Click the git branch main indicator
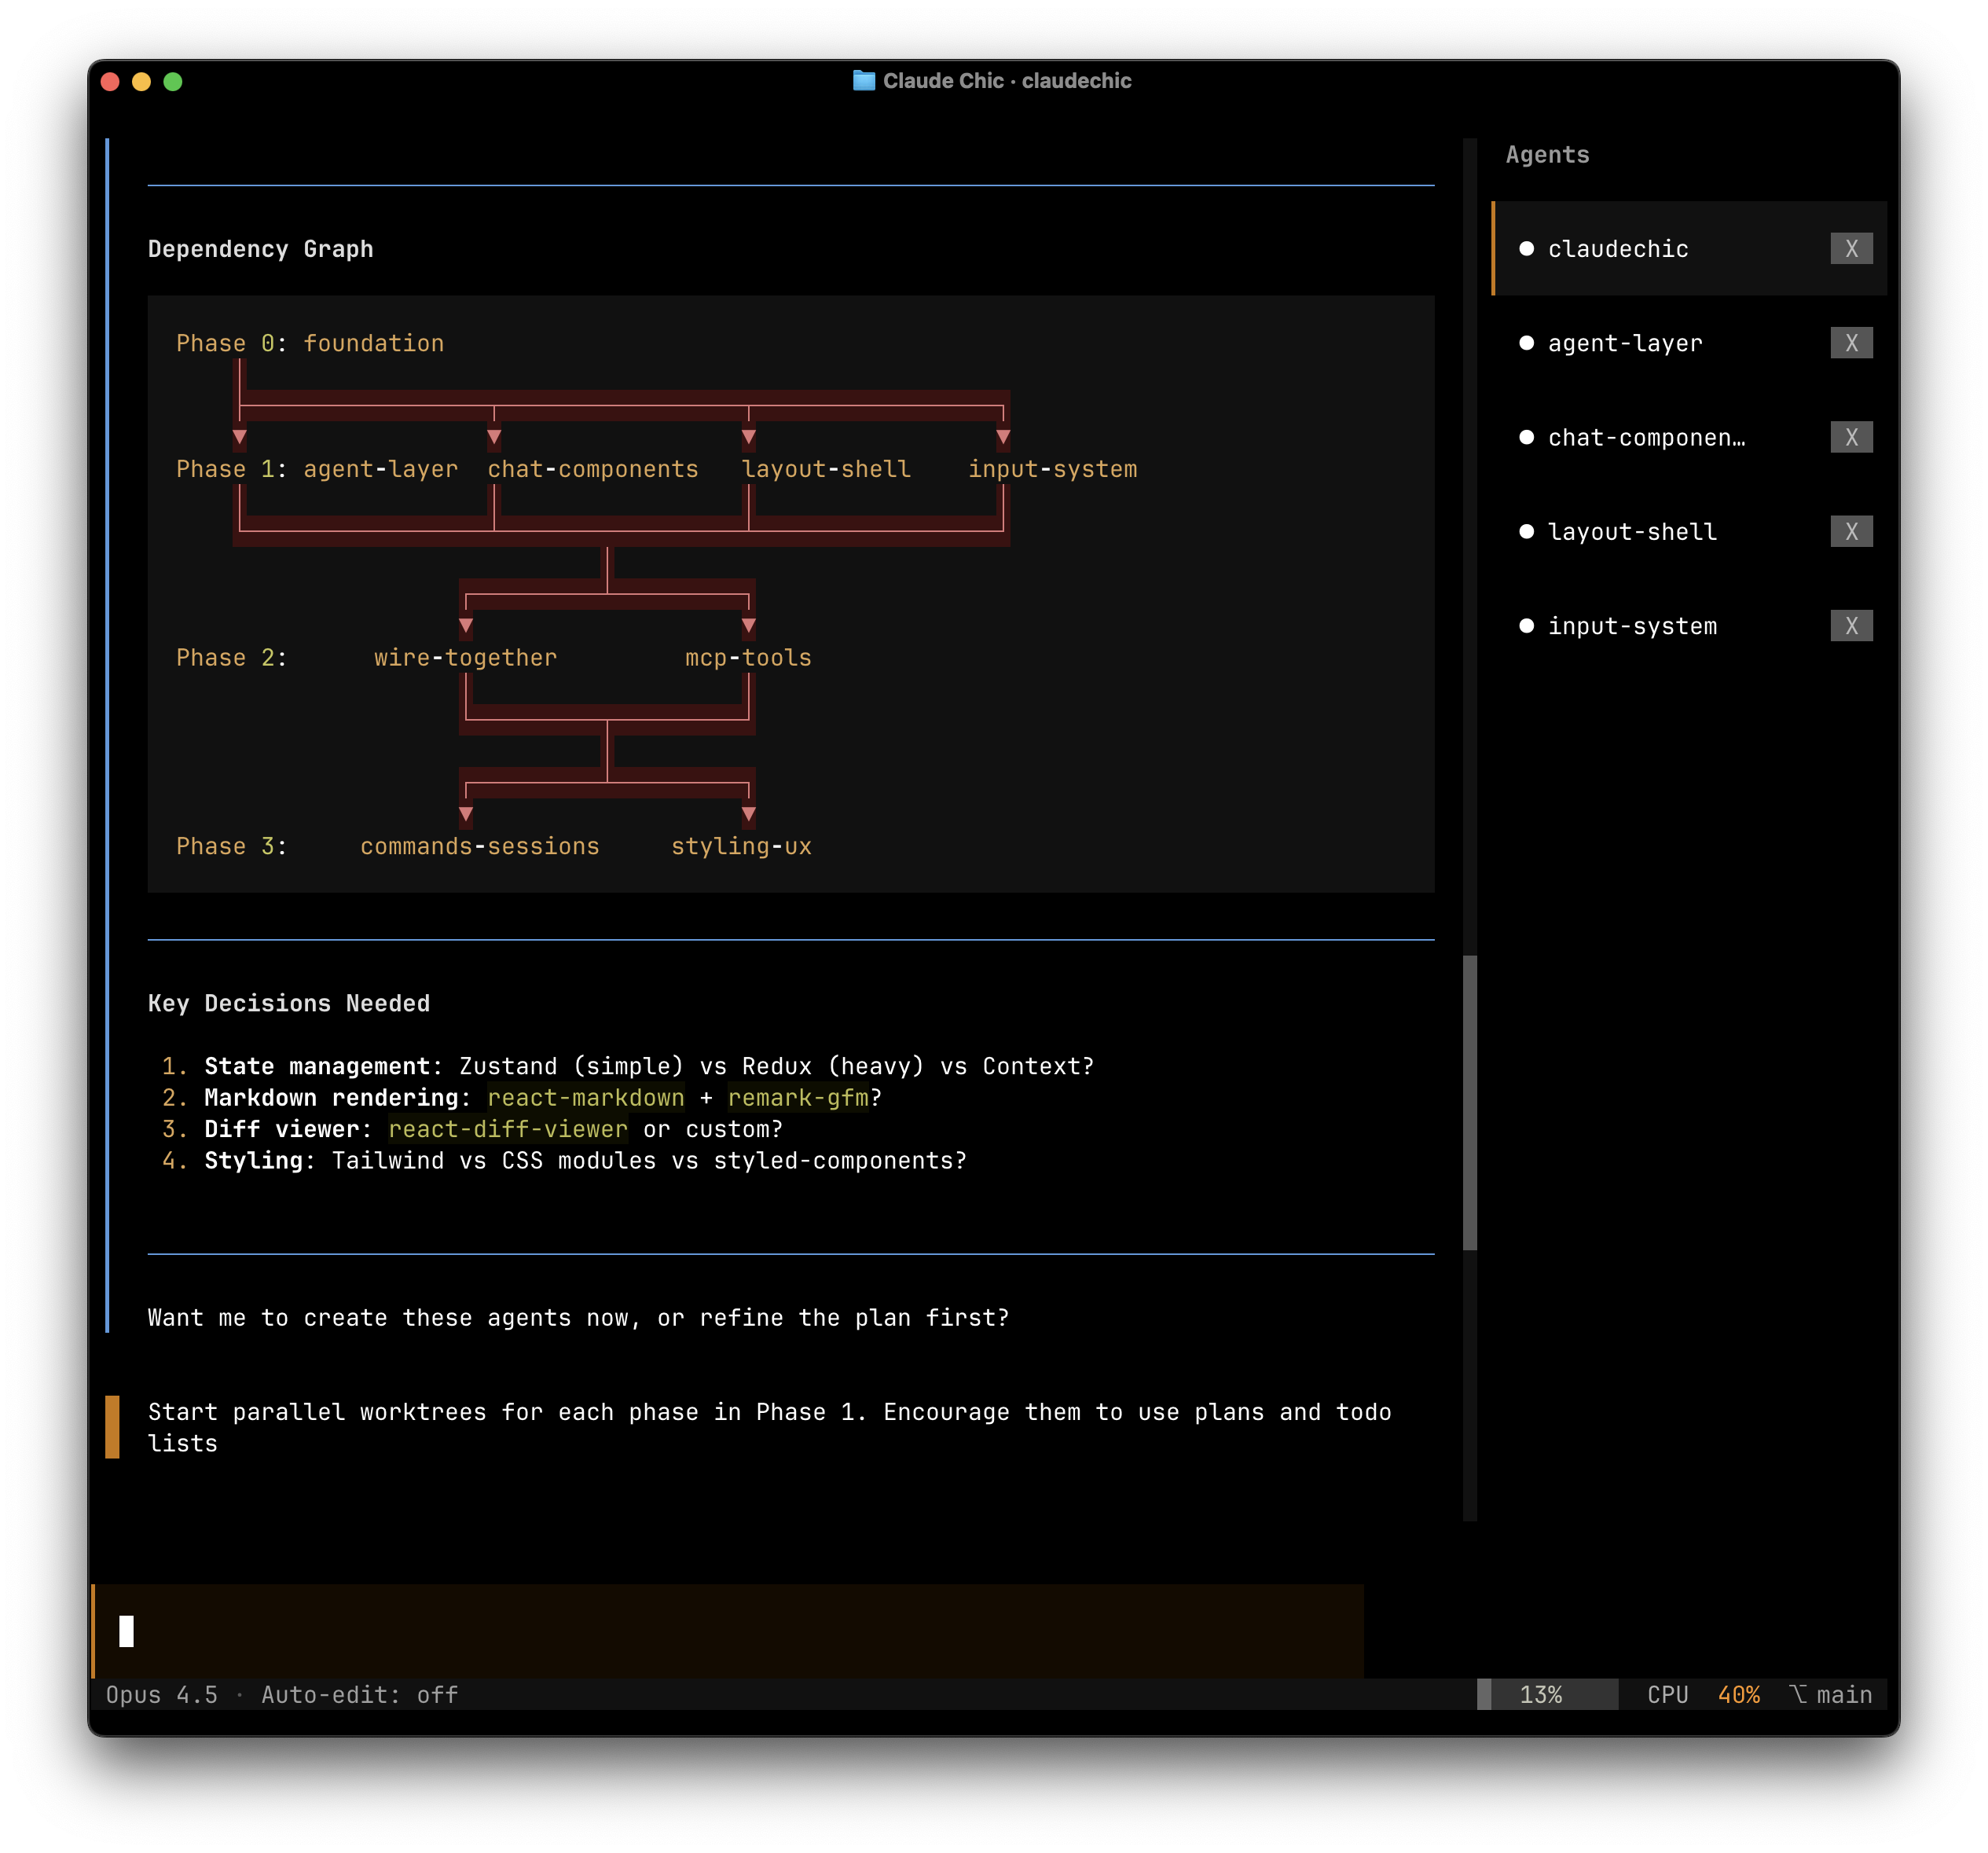Screen dimensions: 1988x1853 click(1830, 1695)
